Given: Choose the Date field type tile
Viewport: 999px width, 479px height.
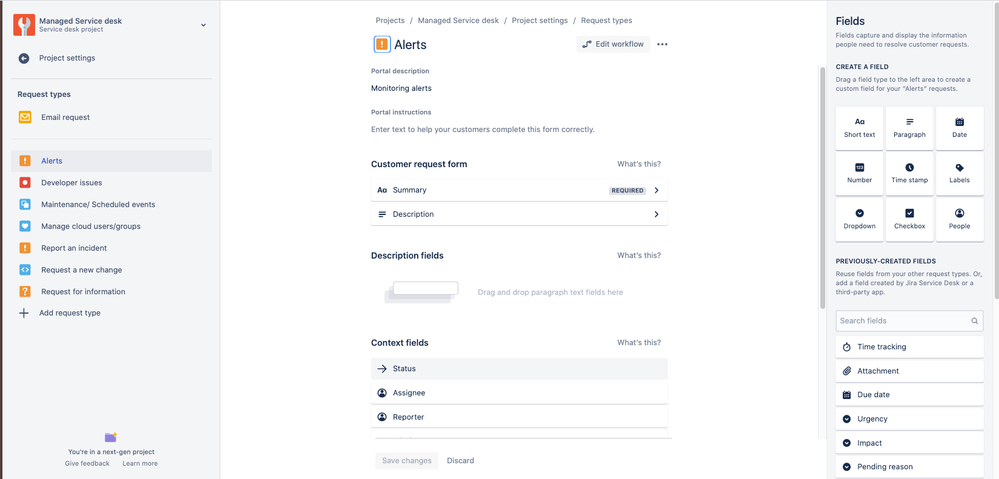Looking at the screenshot, I should click(959, 128).
